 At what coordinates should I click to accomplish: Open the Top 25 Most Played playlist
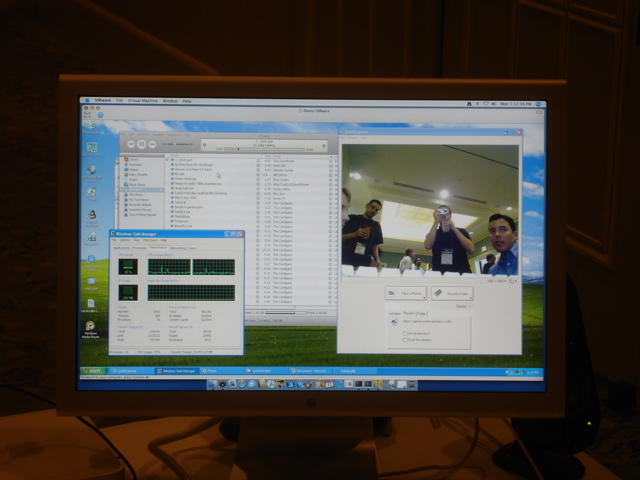(140, 215)
